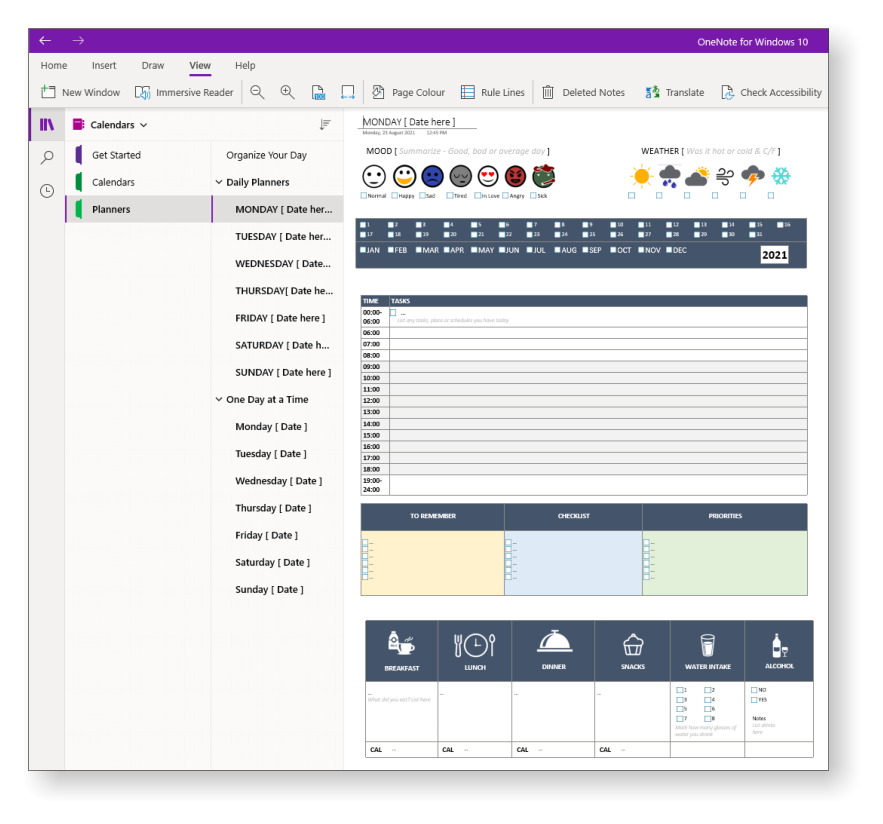883x824 pixels.
Task: Open the Translate tool
Action: (675, 92)
